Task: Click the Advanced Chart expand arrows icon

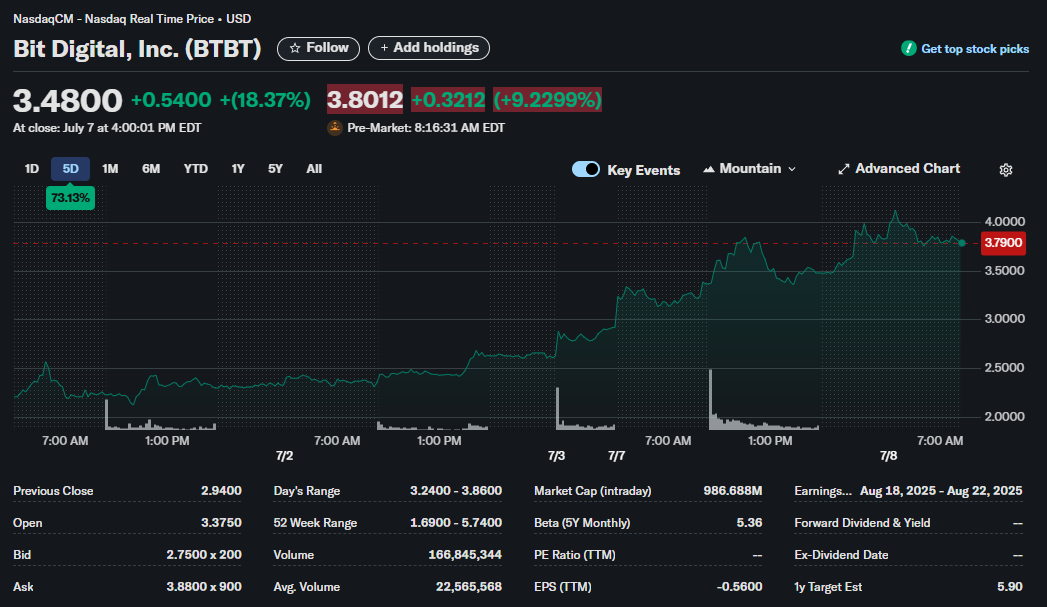Action: [843, 169]
